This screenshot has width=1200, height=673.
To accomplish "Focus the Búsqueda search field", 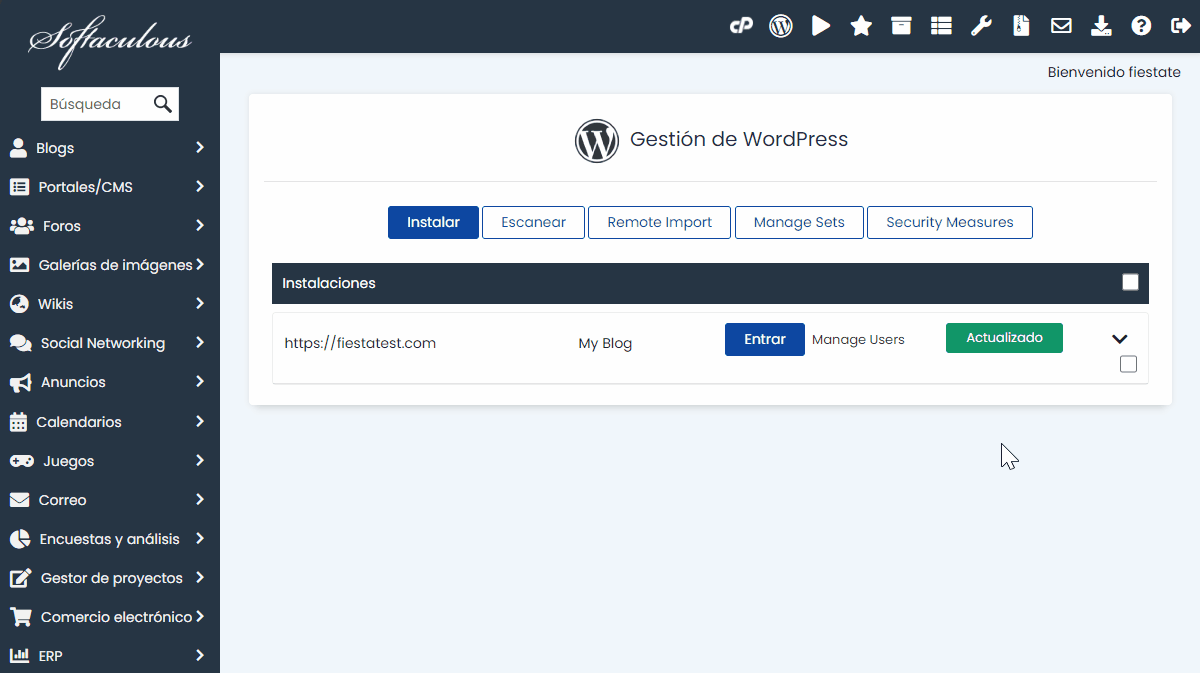I will pos(97,104).
